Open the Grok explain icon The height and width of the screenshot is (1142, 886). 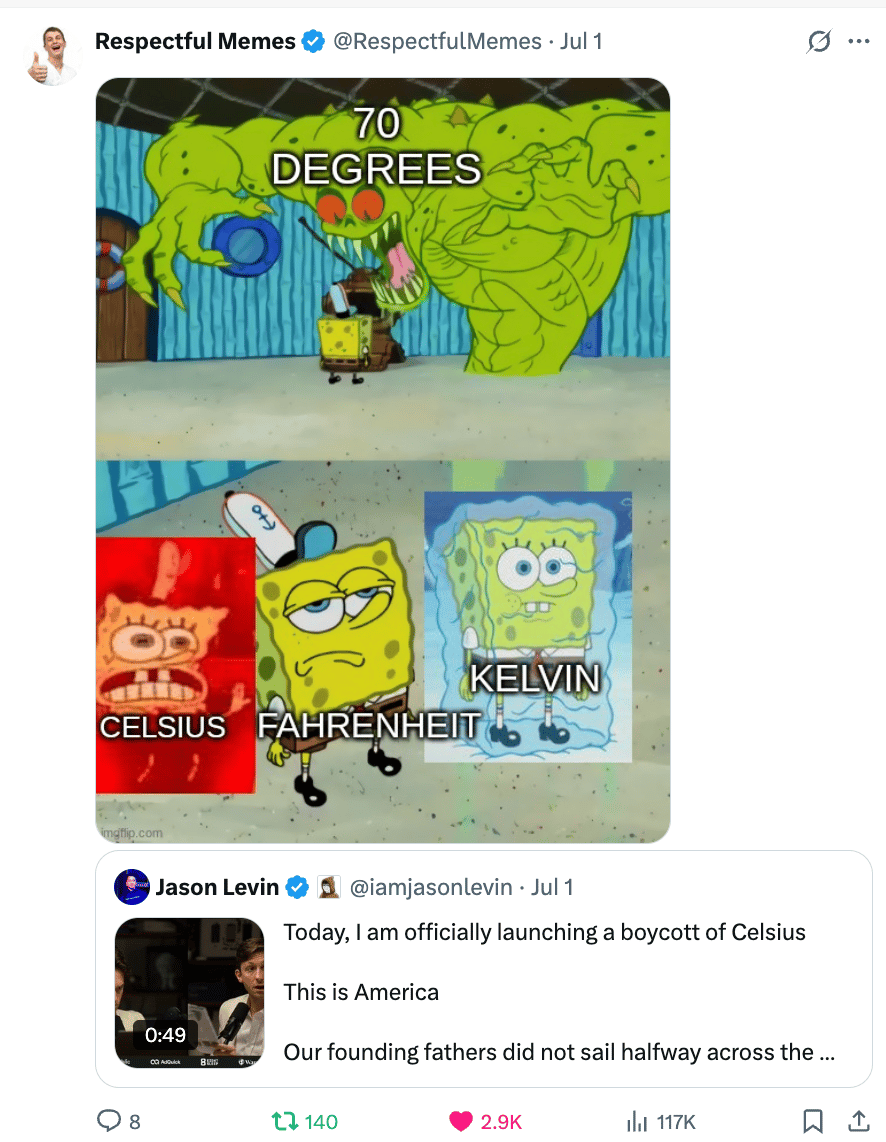(818, 42)
